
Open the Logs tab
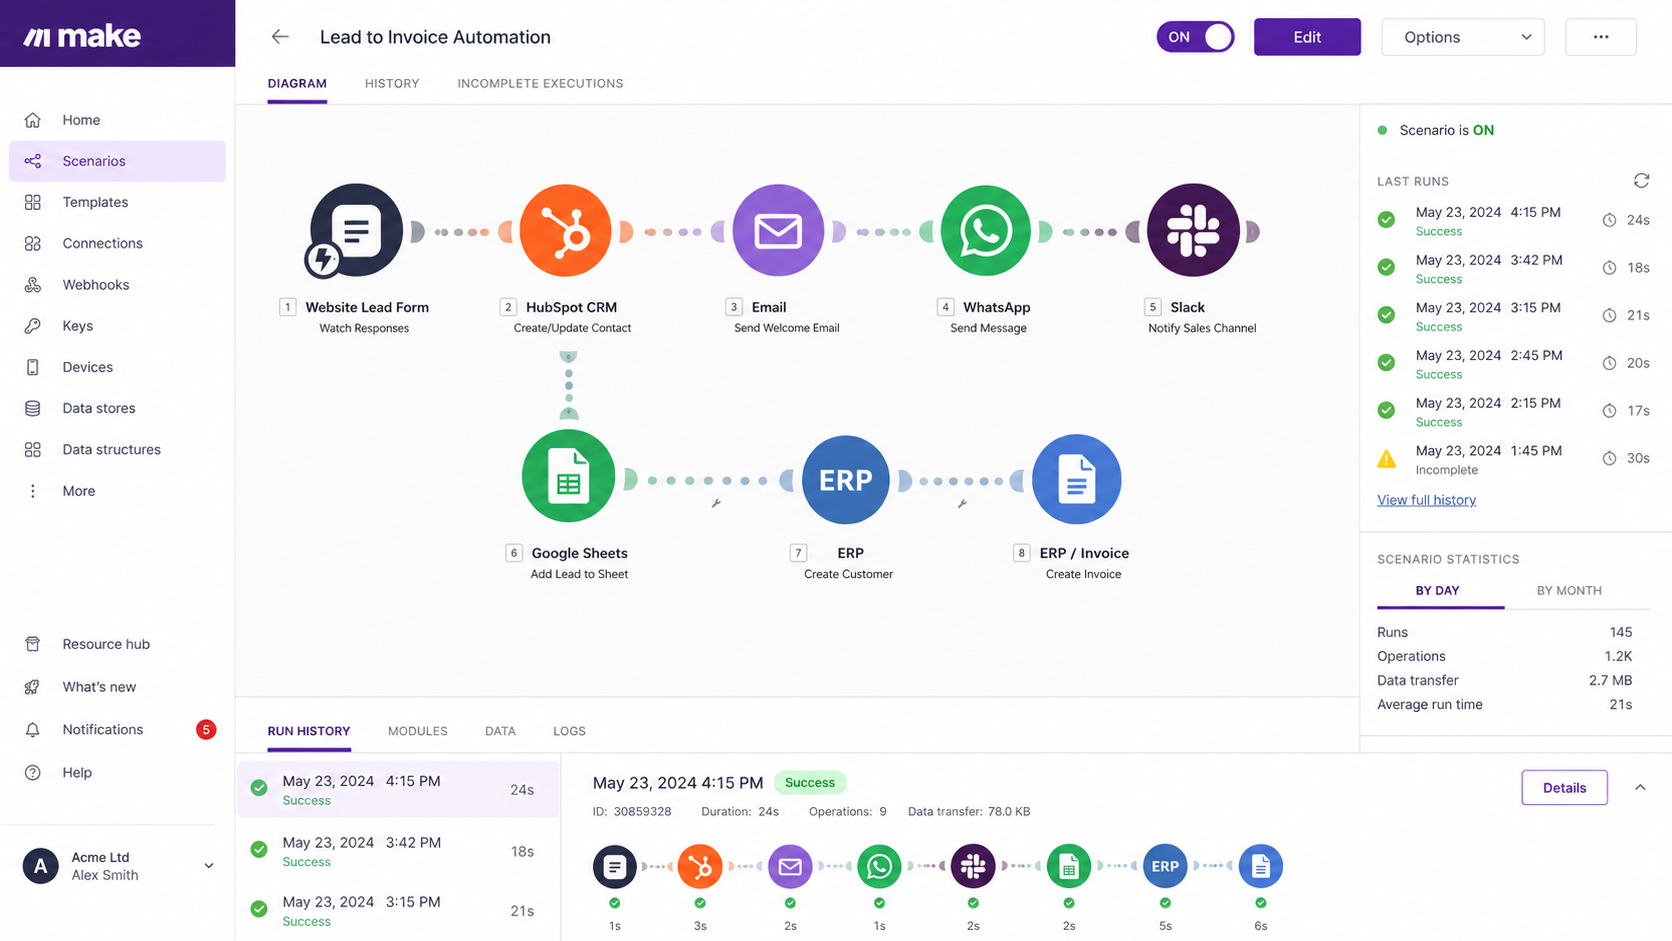point(569,731)
